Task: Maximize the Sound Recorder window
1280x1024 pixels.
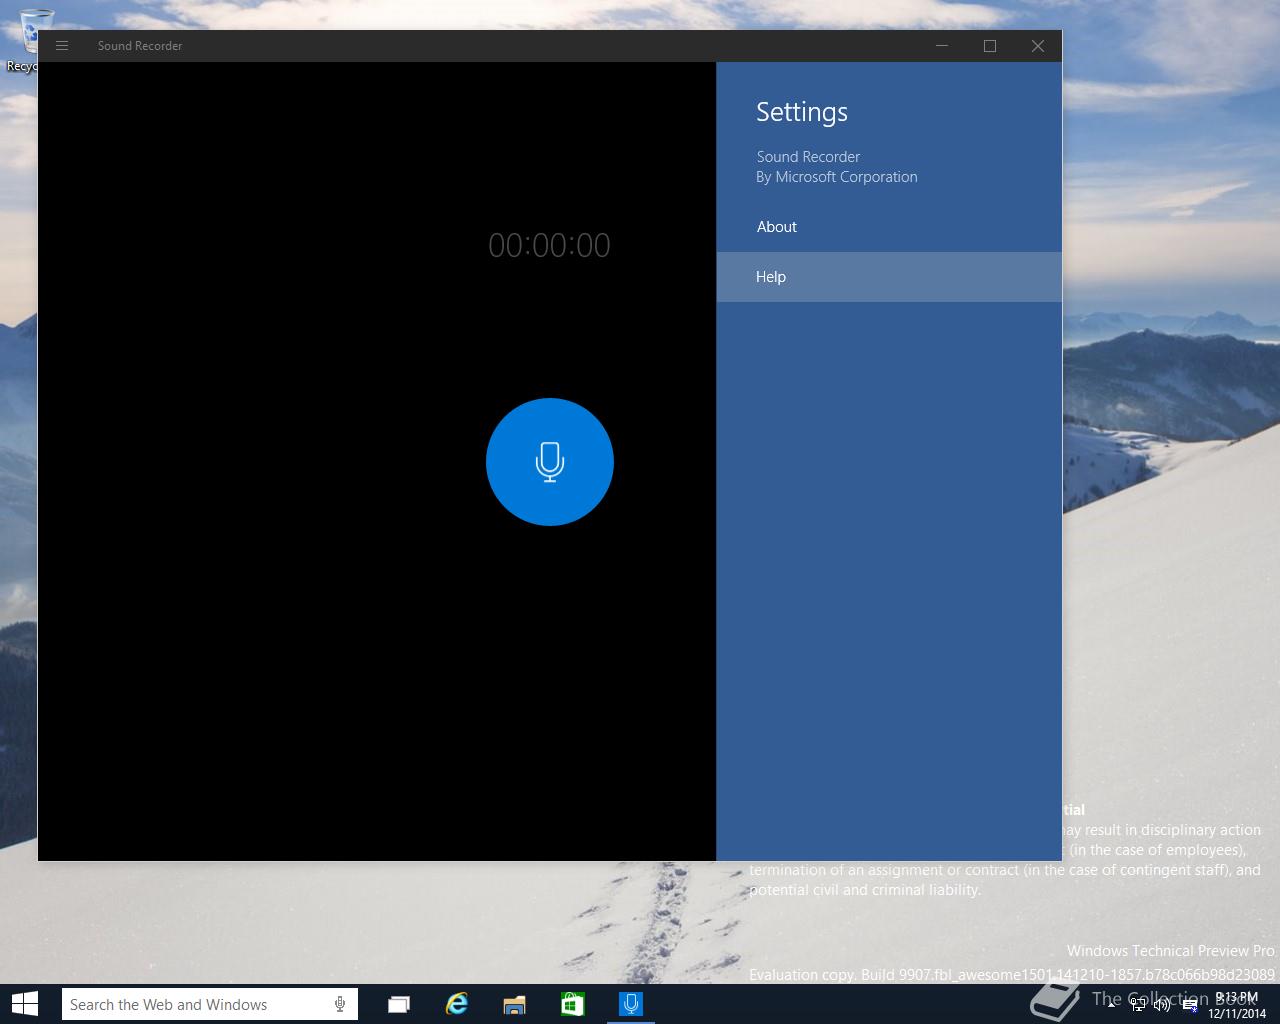Action: [x=990, y=46]
